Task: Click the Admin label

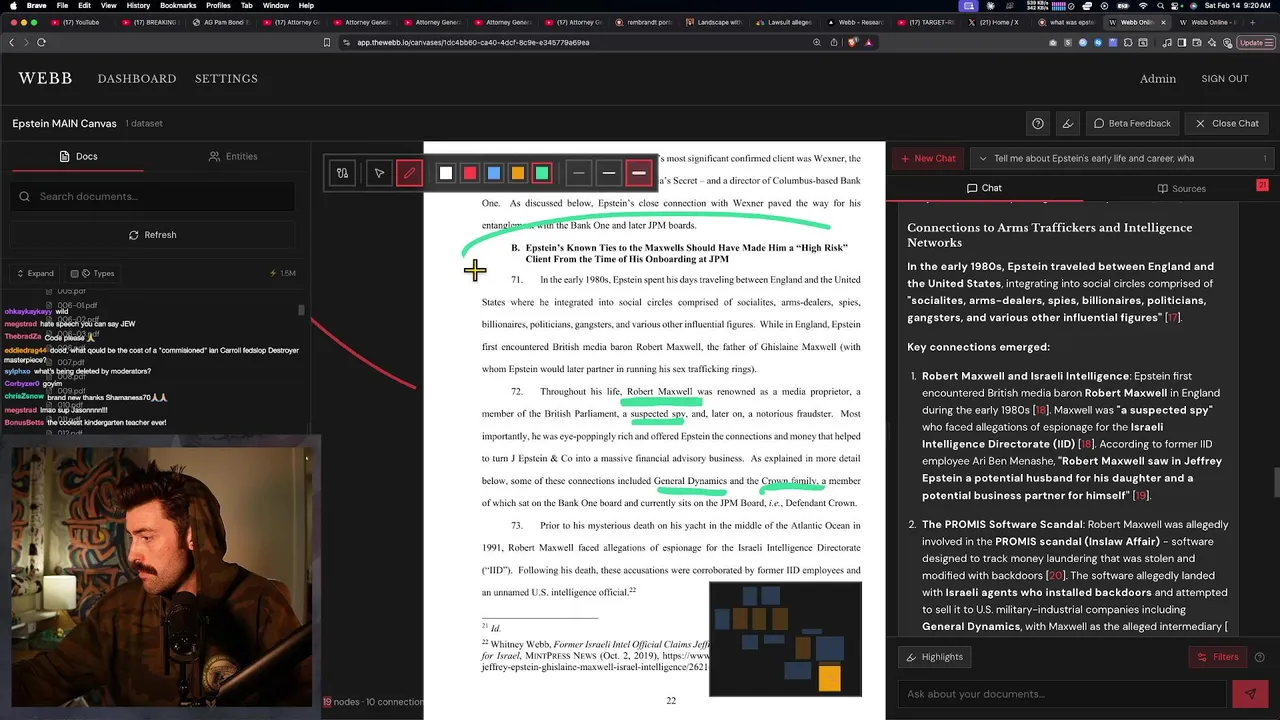Action: coord(1158,78)
